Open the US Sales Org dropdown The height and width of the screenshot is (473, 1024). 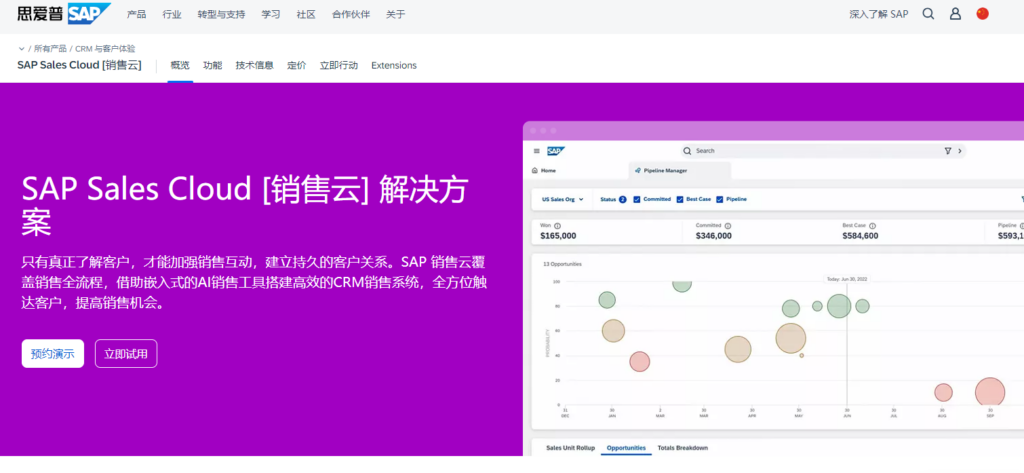[x=562, y=199]
